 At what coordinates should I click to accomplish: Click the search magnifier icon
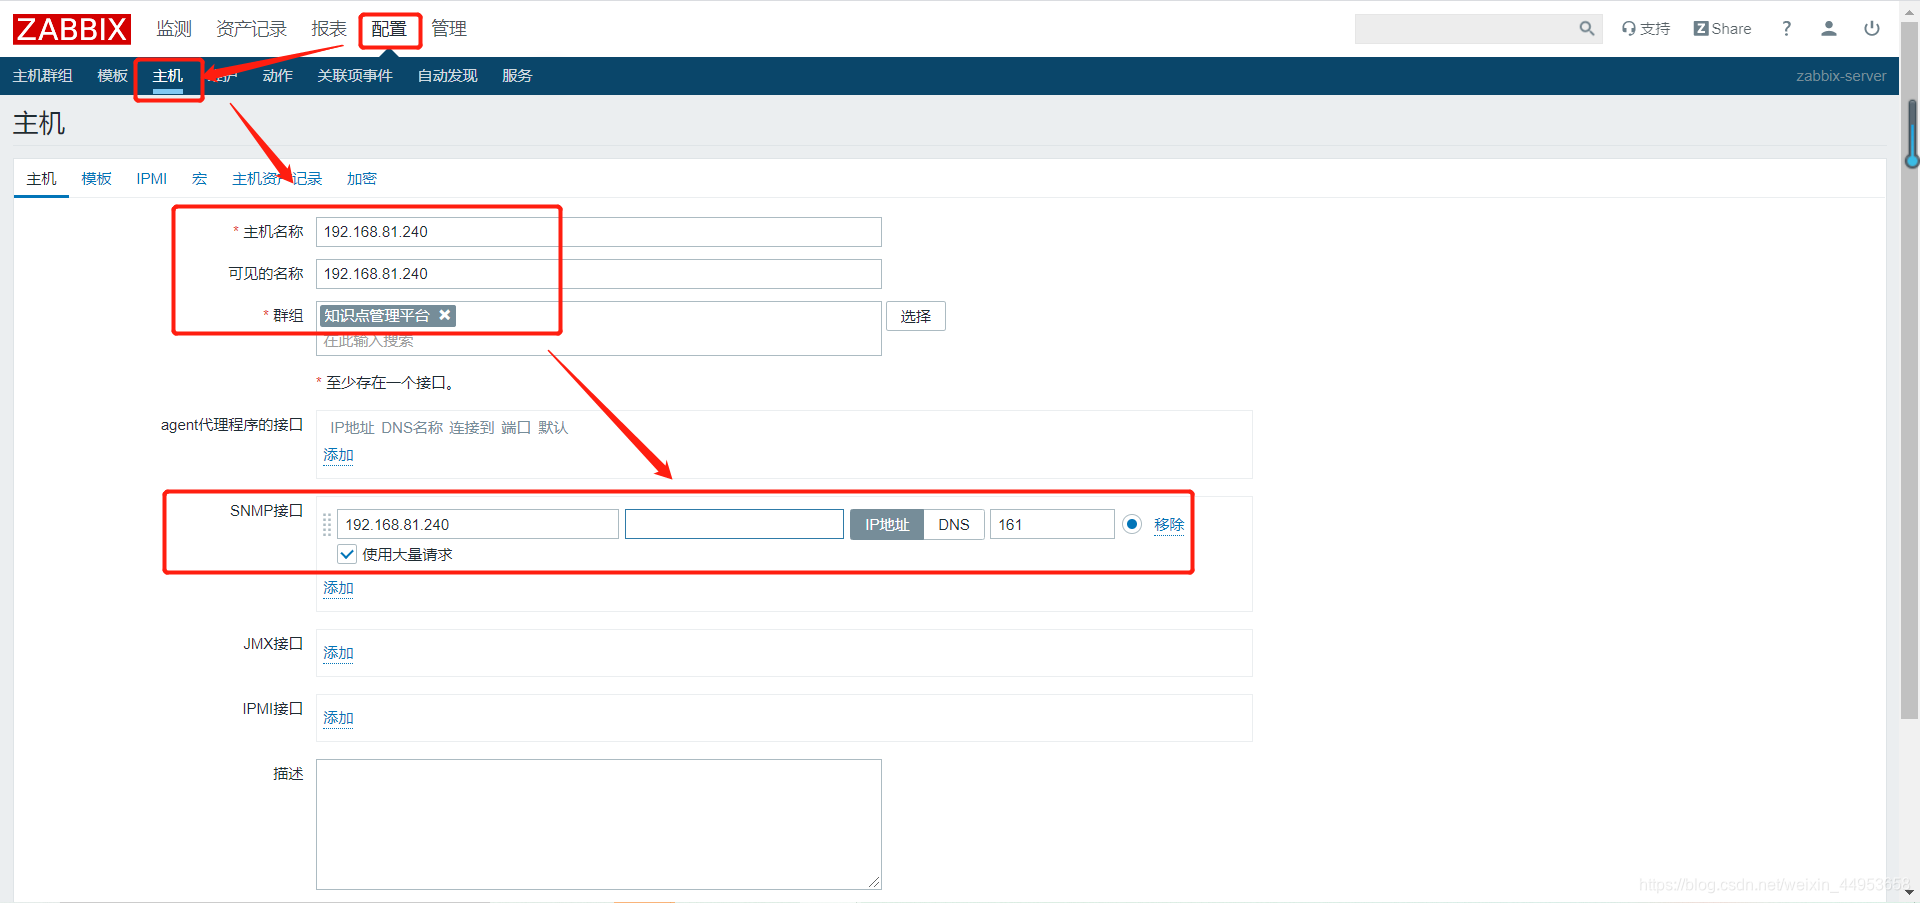coord(1586,29)
